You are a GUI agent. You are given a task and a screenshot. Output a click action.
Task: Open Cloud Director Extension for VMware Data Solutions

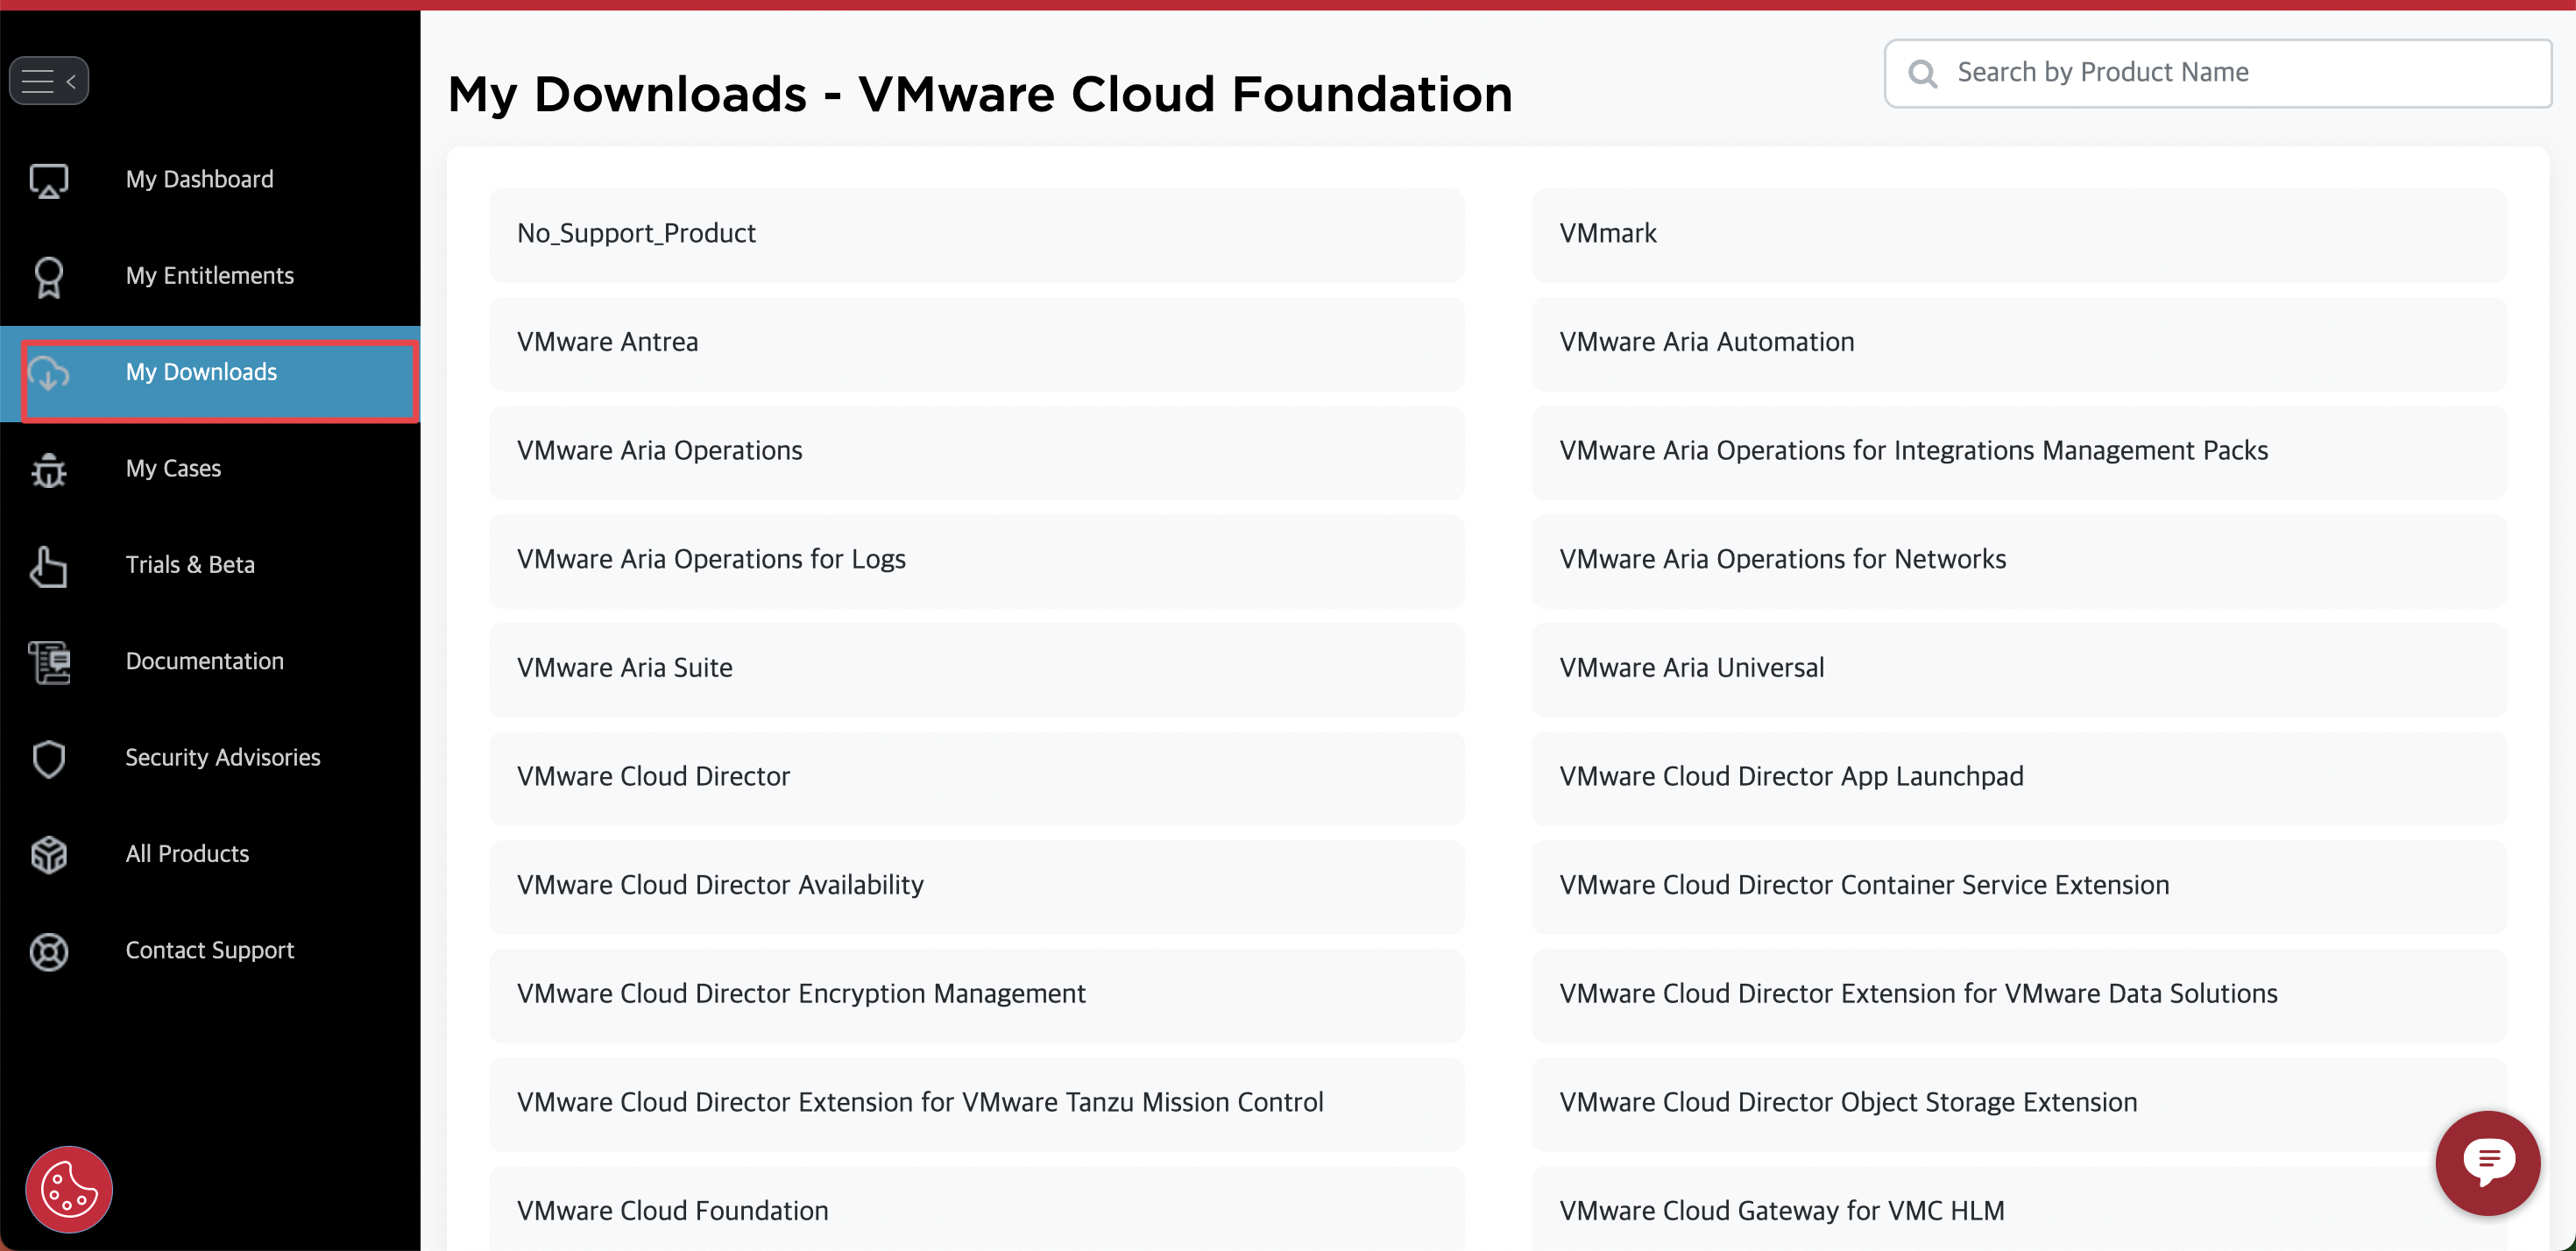click(2018, 995)
